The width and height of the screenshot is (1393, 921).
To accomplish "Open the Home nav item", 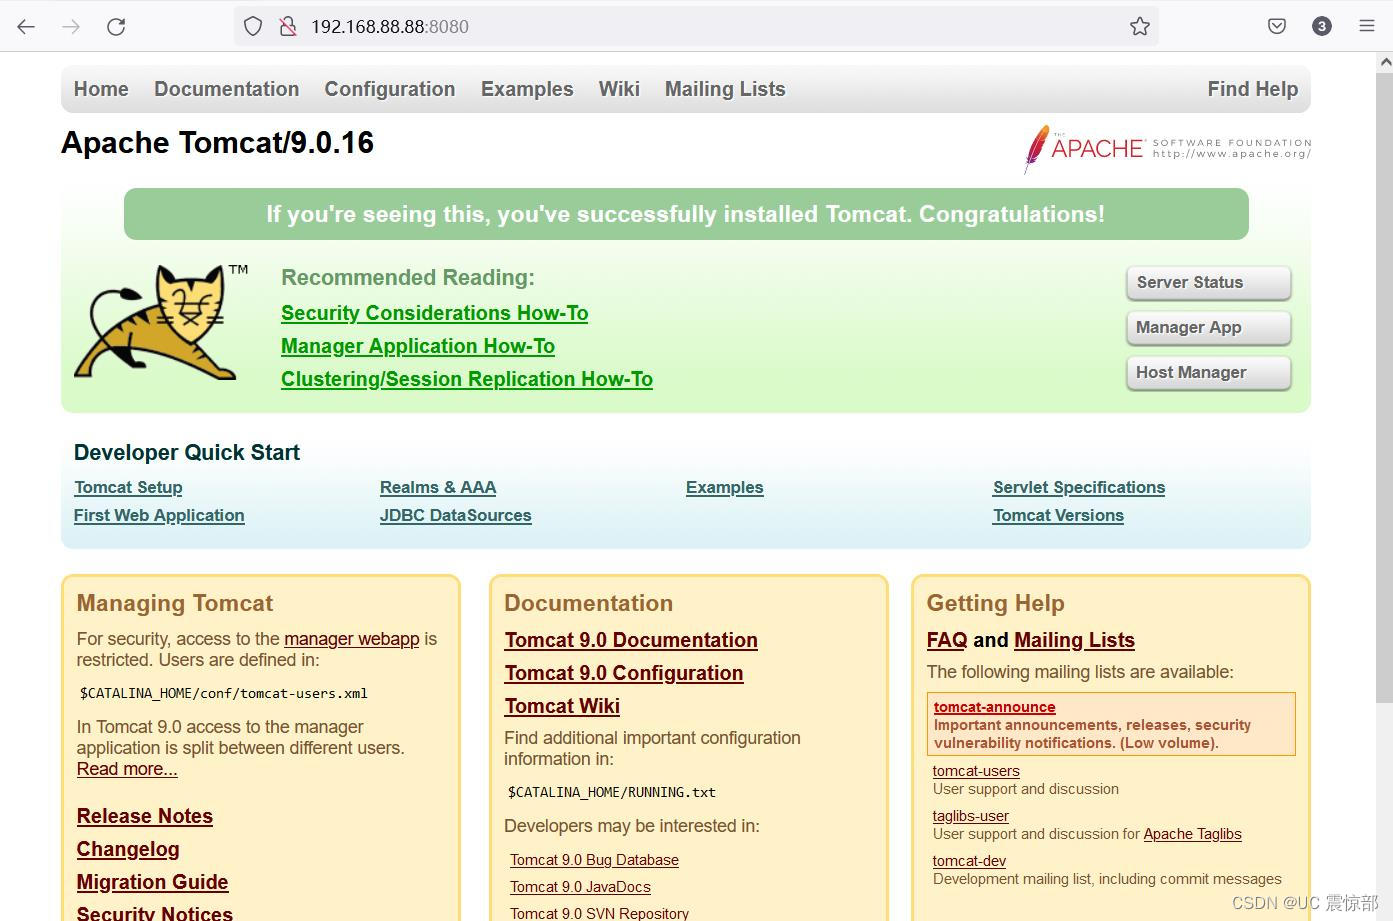I will tap(101, 89).
